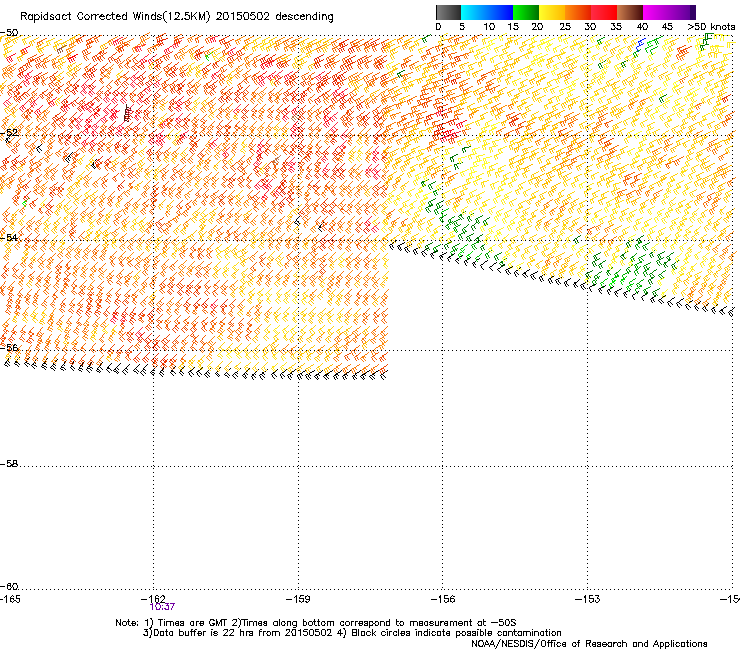740x650 pixels.
Task: Click the magenta 40-45 knots color swatch
Action: point(656,12)
